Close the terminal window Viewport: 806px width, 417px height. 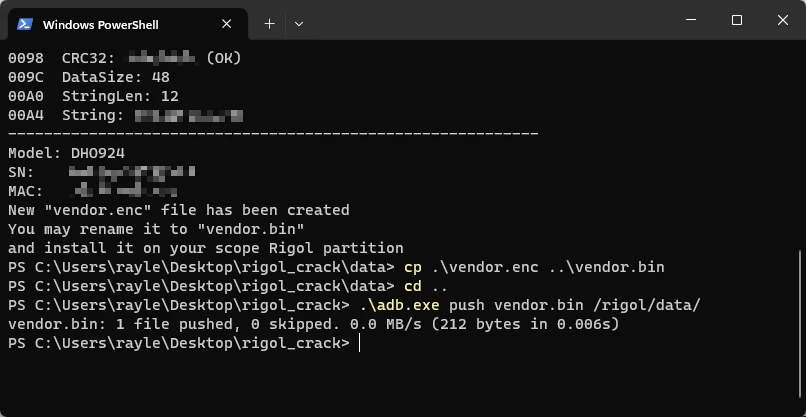pos(782,20)
